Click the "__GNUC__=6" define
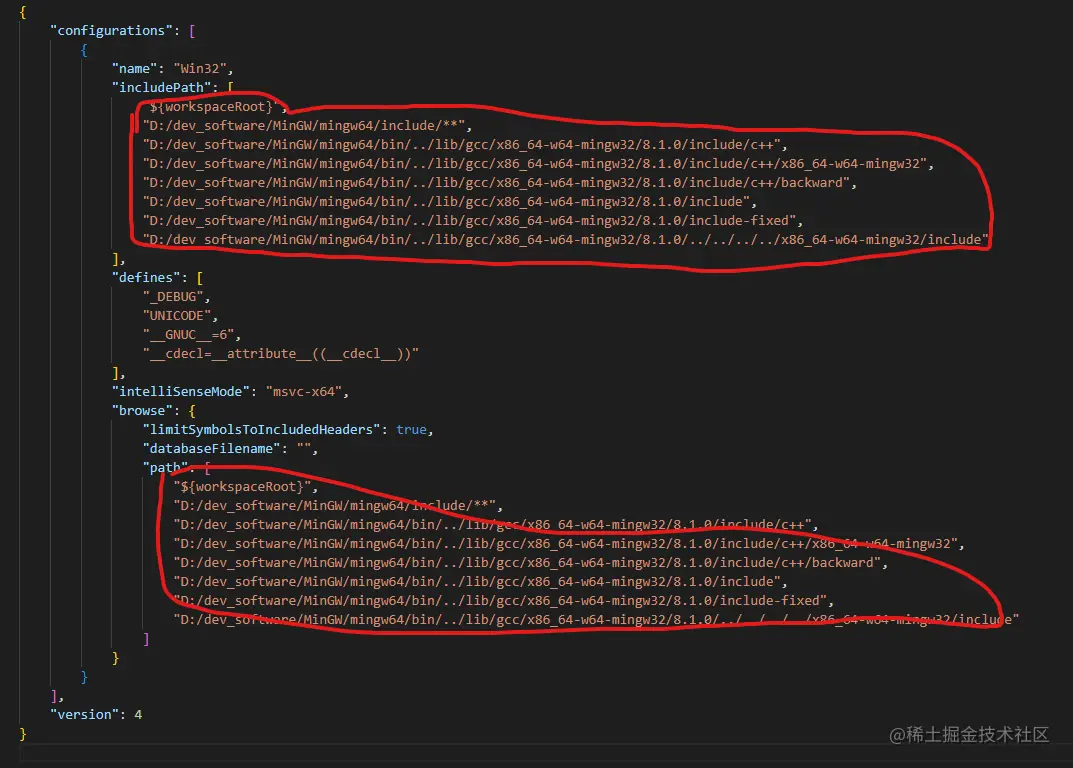The width and height of the screenshot is (1073, 768). 188,335
